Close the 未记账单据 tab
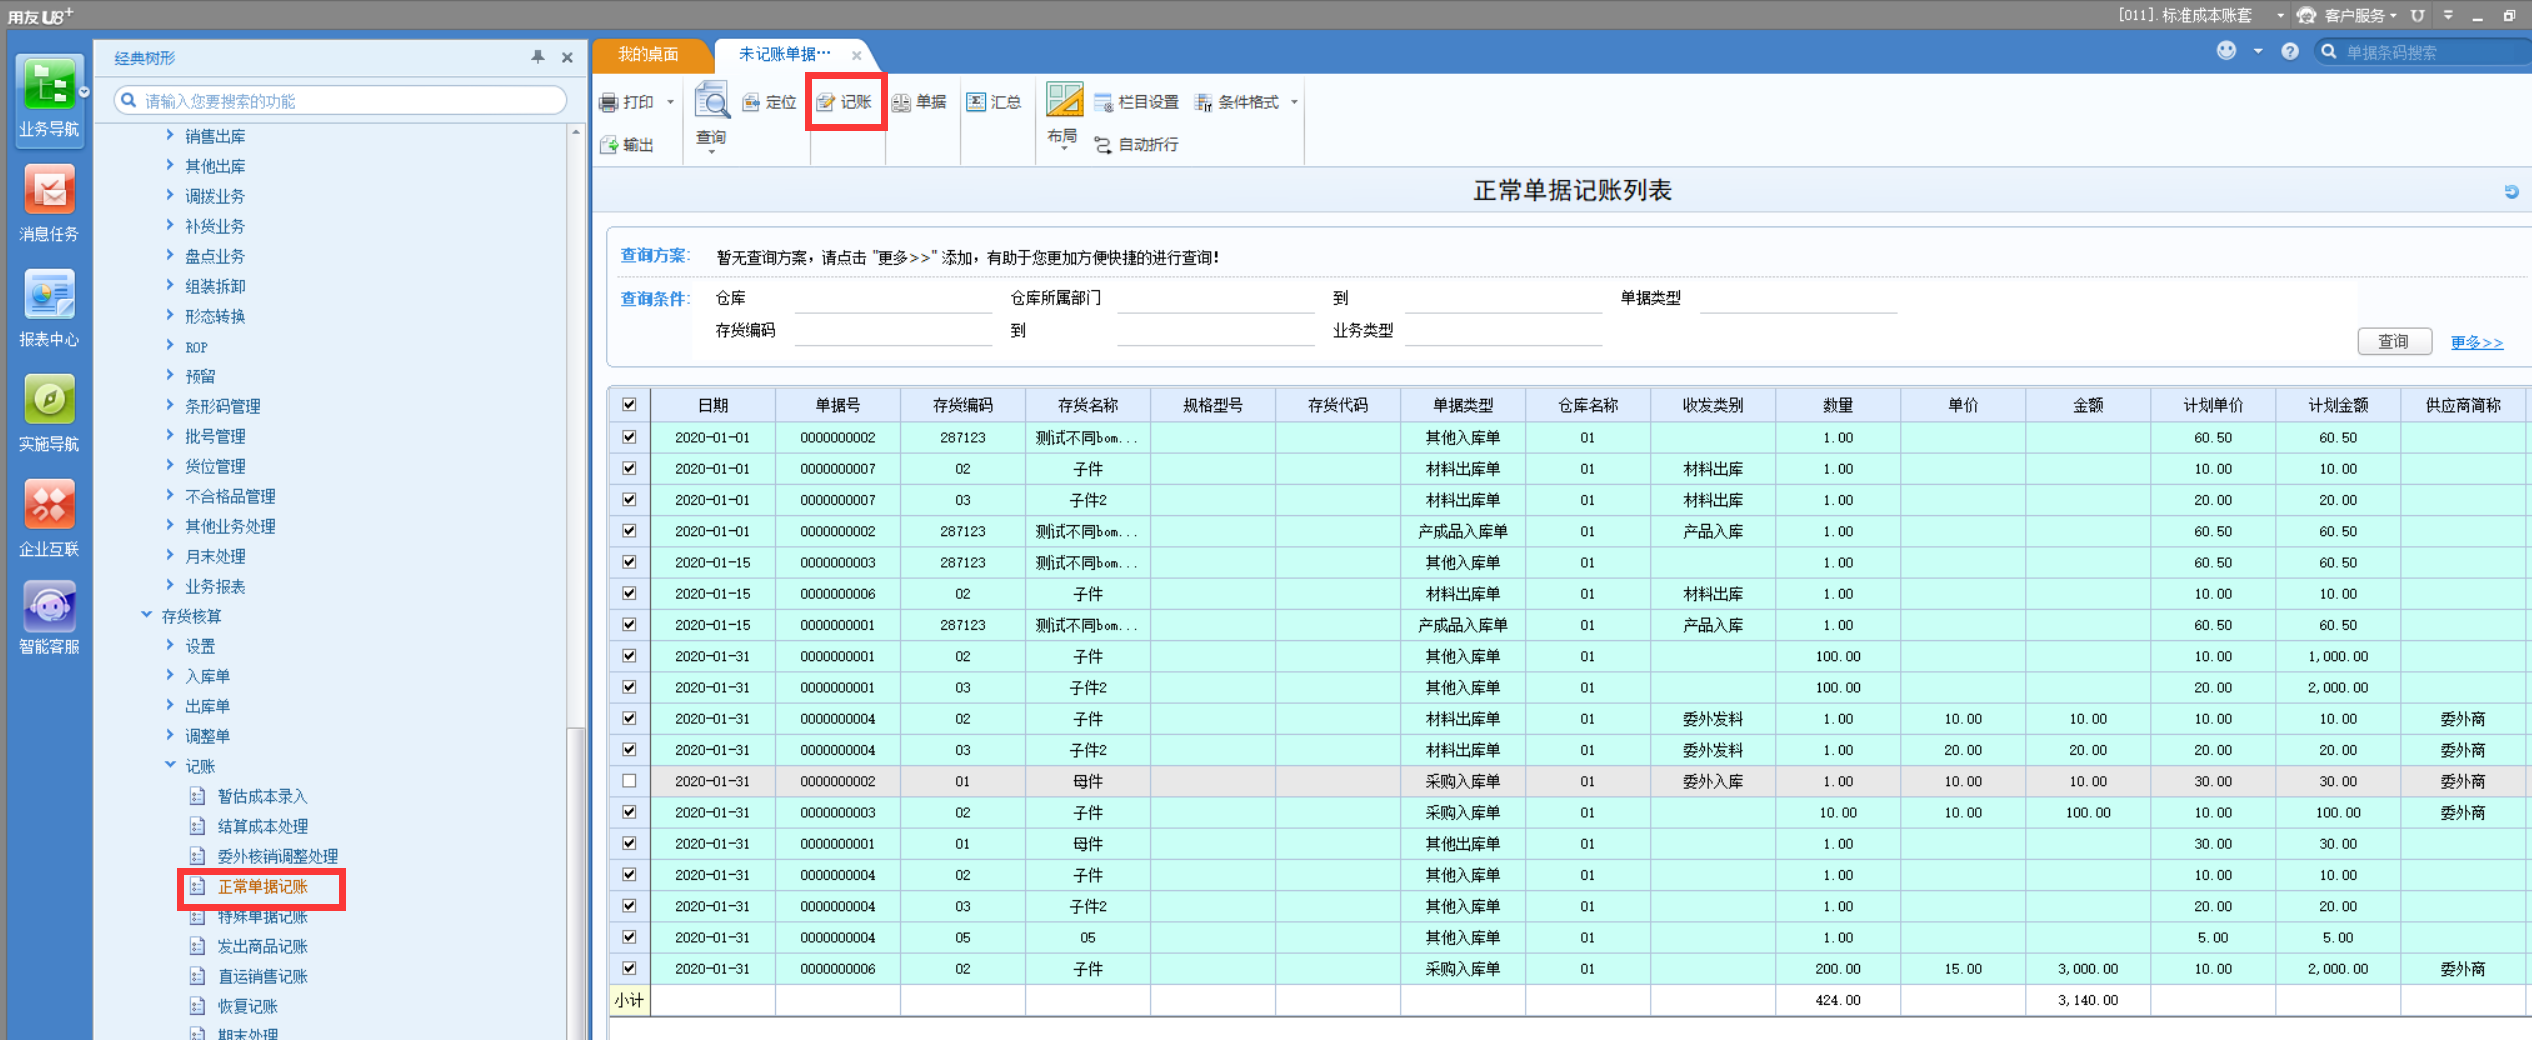 (856, 55)
